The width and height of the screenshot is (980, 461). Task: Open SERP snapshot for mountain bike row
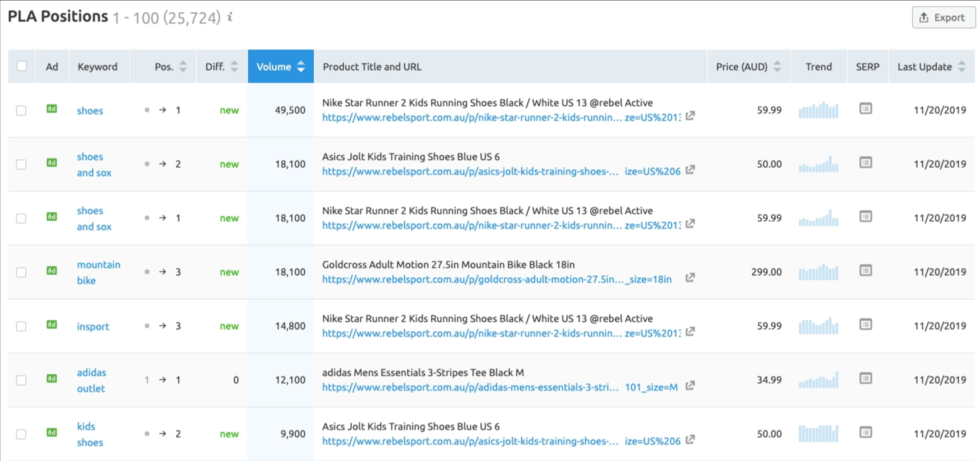tap(865, 270)
